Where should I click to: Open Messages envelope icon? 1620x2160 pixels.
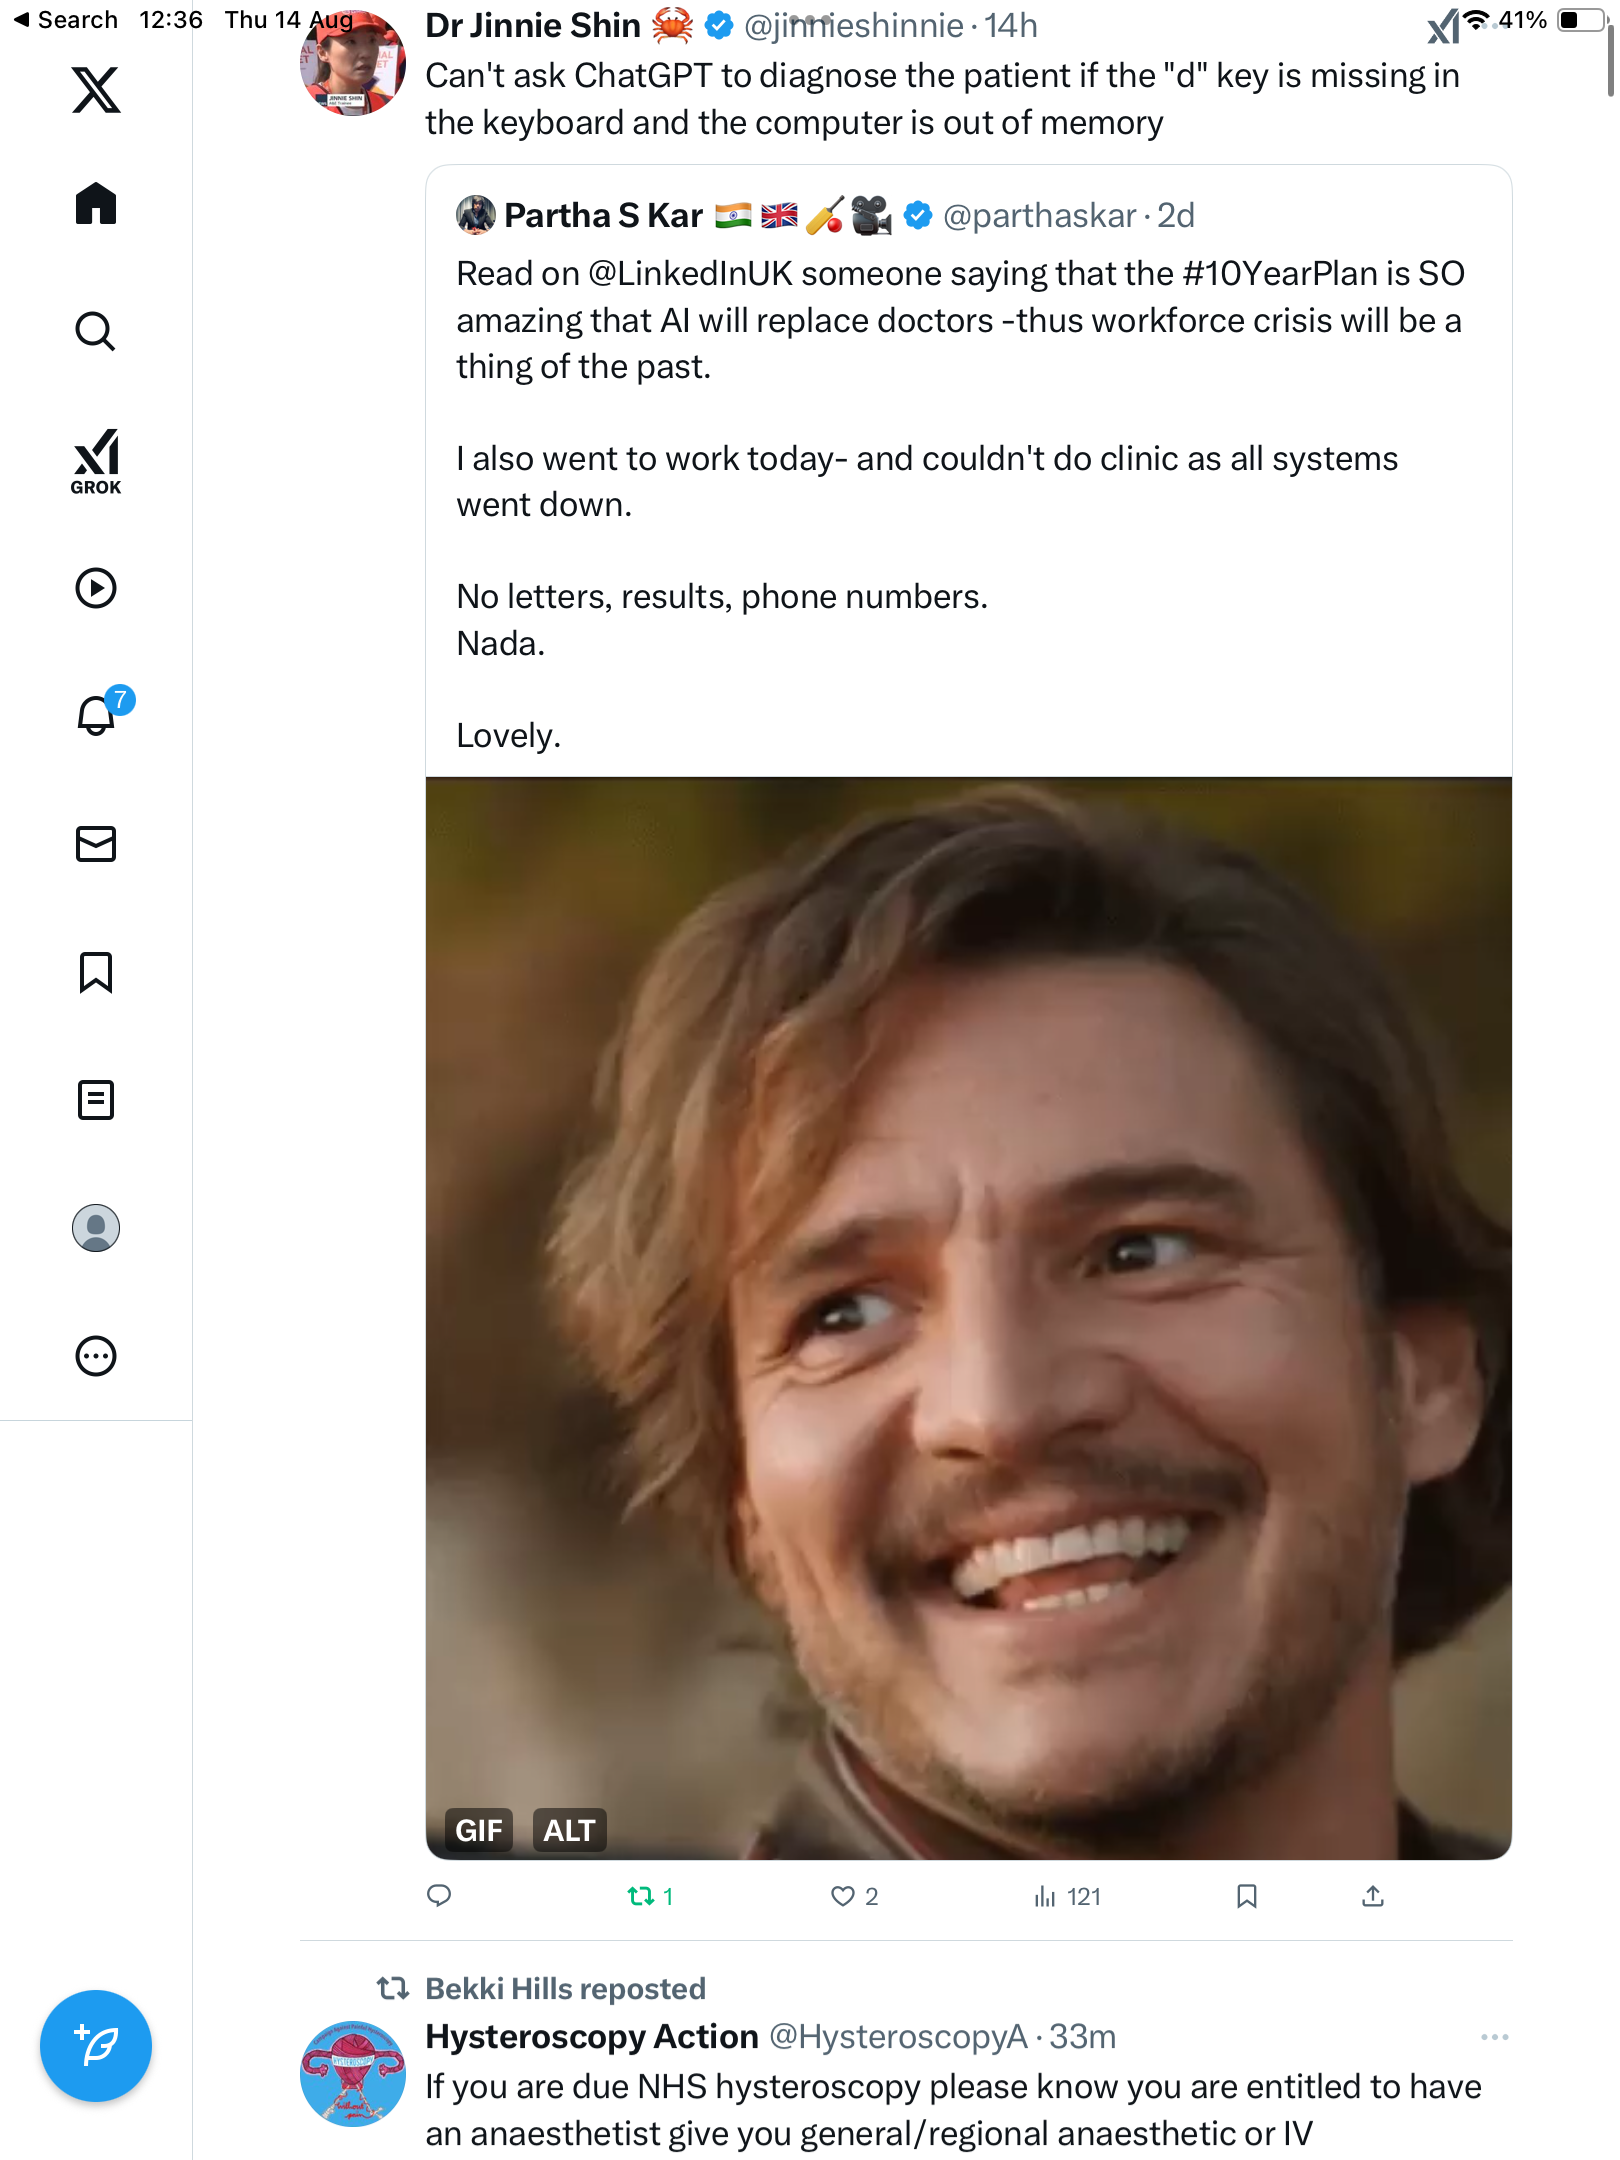point(96,844)
